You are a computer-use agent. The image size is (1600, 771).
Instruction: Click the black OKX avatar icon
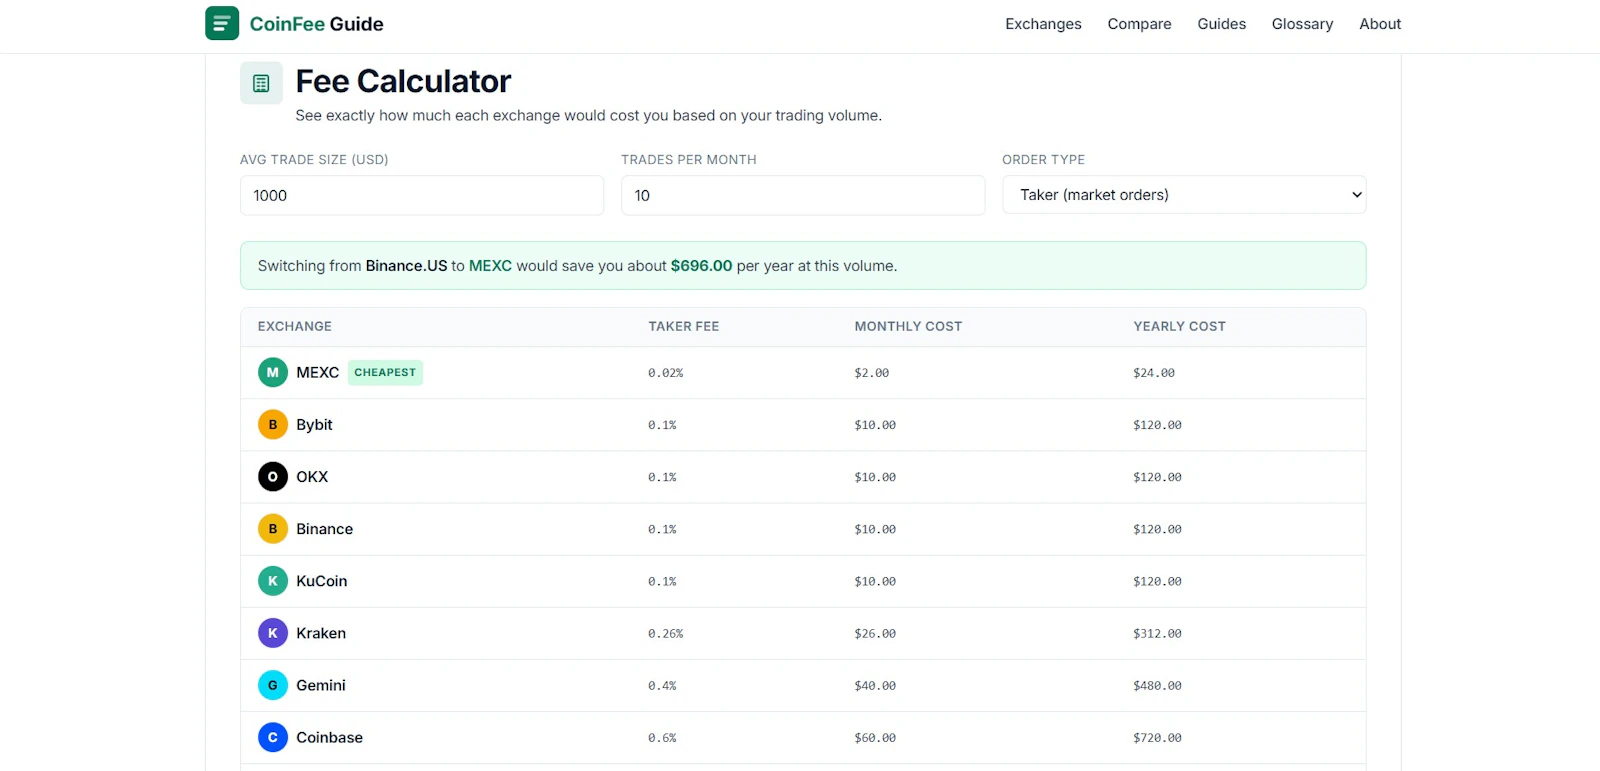coord(273,476)
